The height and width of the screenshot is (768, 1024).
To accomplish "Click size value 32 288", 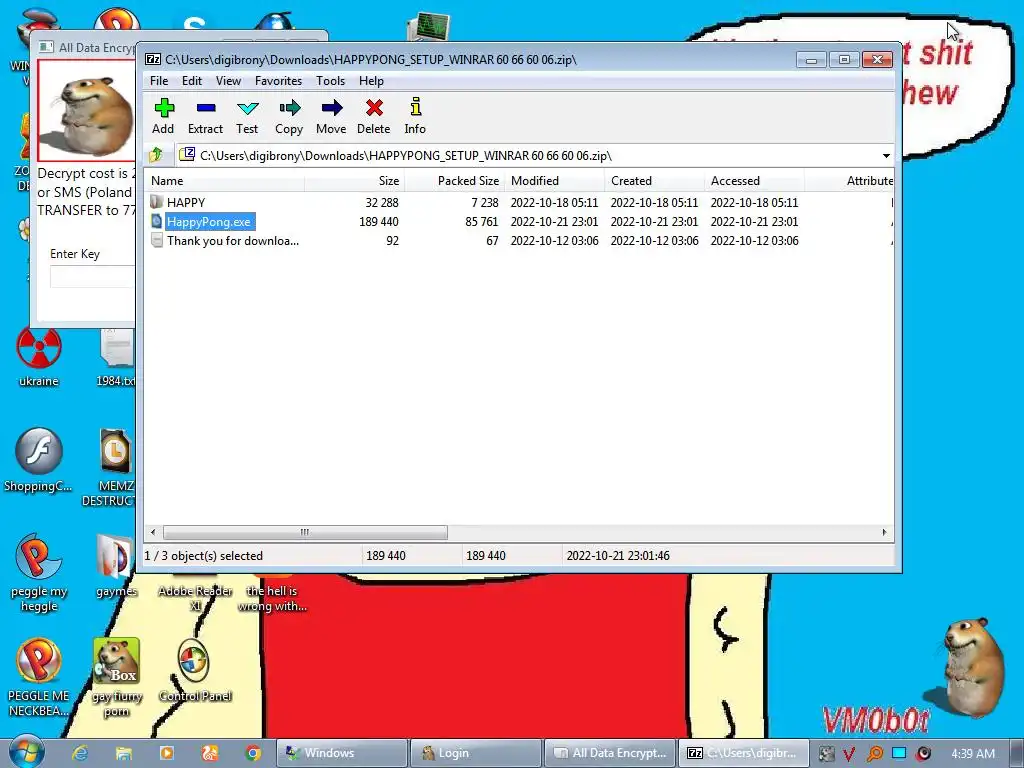I will click(382, 202).
